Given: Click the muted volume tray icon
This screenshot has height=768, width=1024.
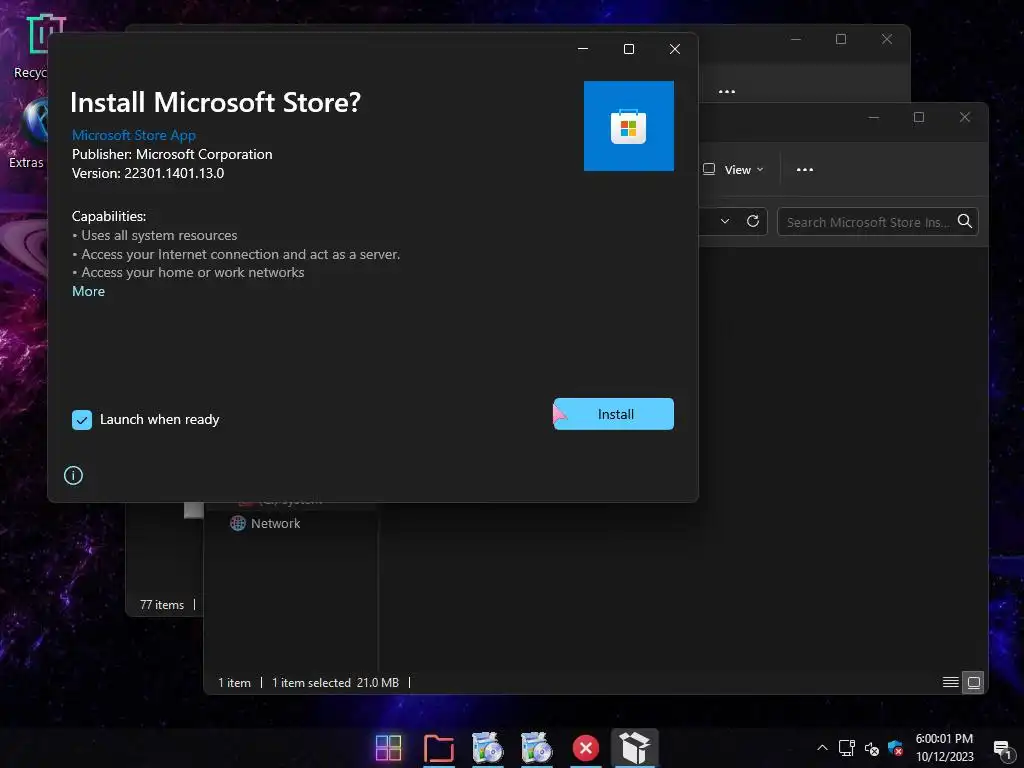Looking at the screenshot, I should click(x=871, y=748).
